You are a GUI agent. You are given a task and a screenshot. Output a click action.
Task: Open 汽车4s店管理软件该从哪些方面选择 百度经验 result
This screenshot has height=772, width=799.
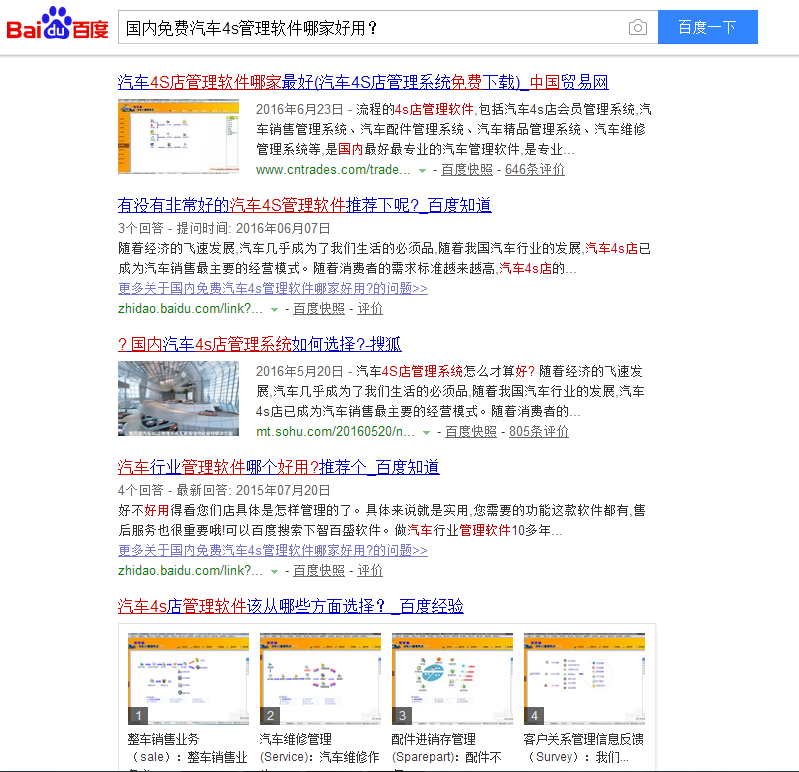pos(290,606)
